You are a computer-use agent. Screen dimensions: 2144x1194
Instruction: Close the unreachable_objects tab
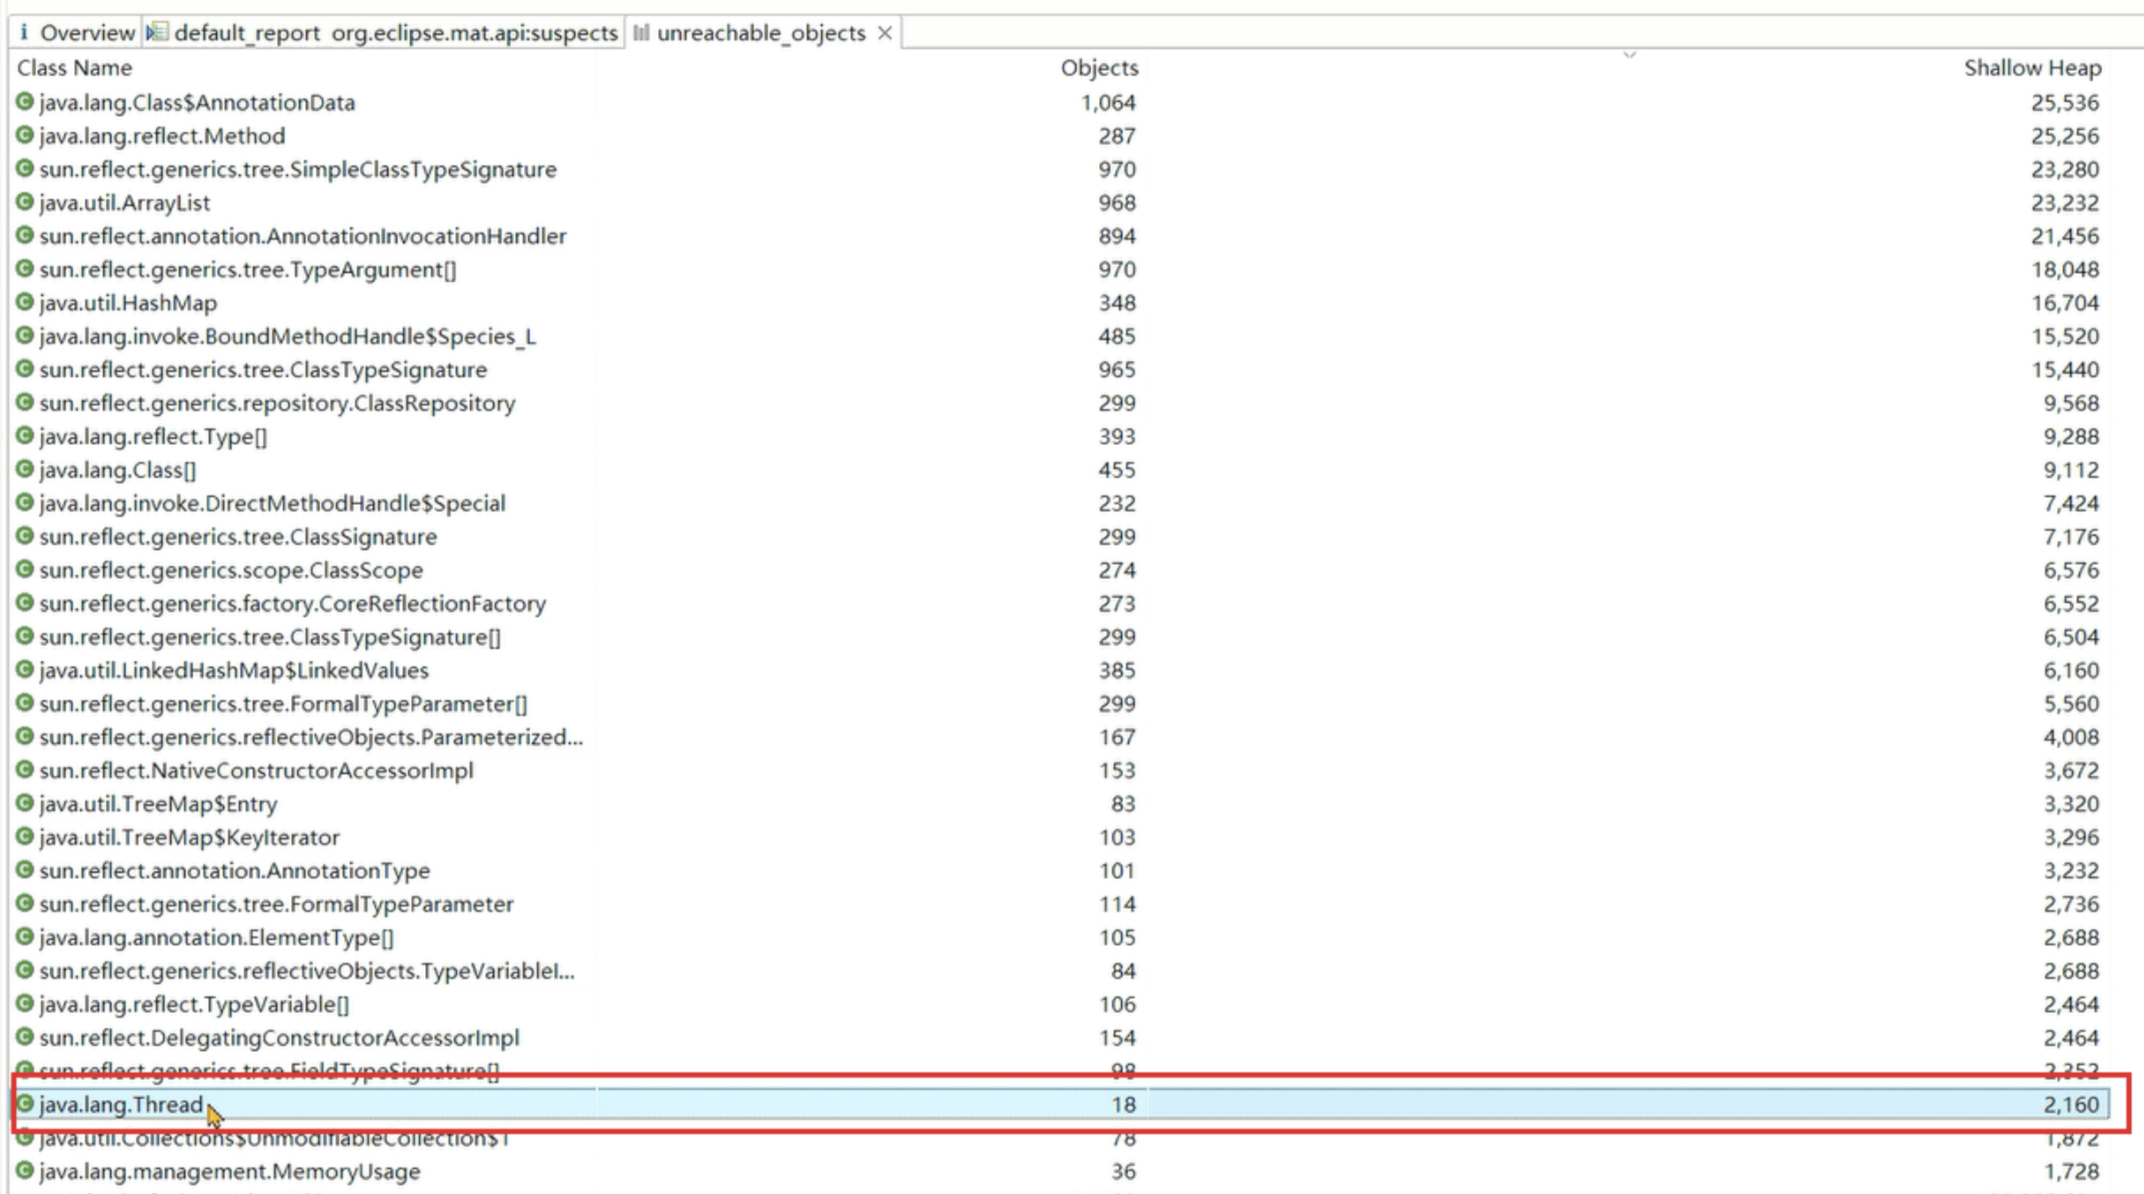pyautogui.click(x=885, y=33)
